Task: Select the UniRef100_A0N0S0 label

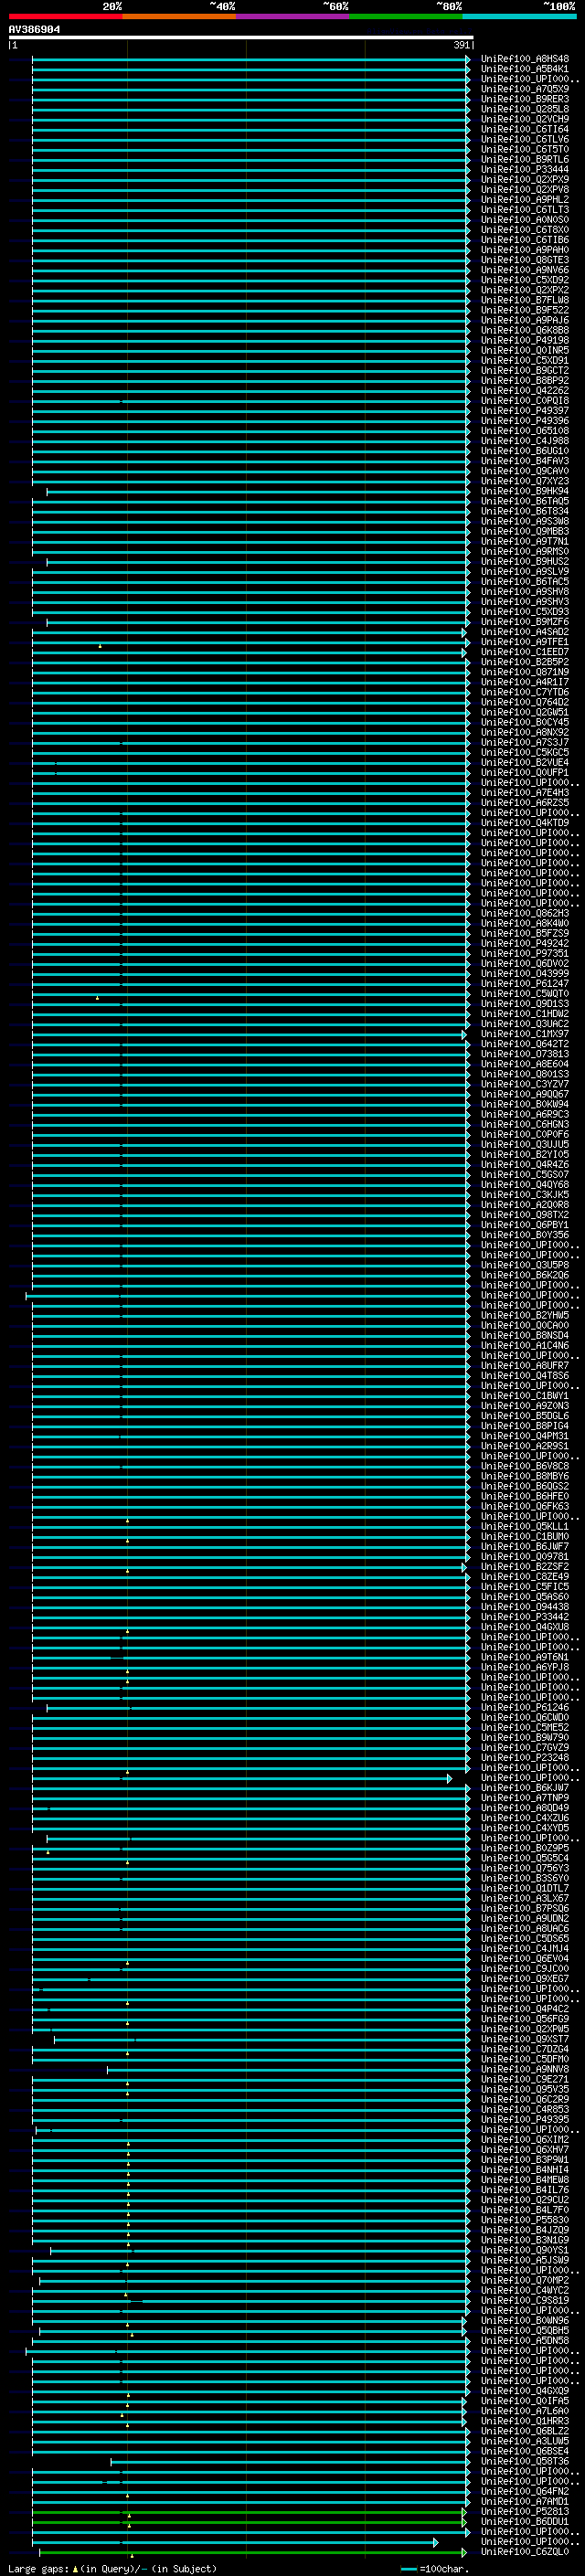Action: point(525,220)
